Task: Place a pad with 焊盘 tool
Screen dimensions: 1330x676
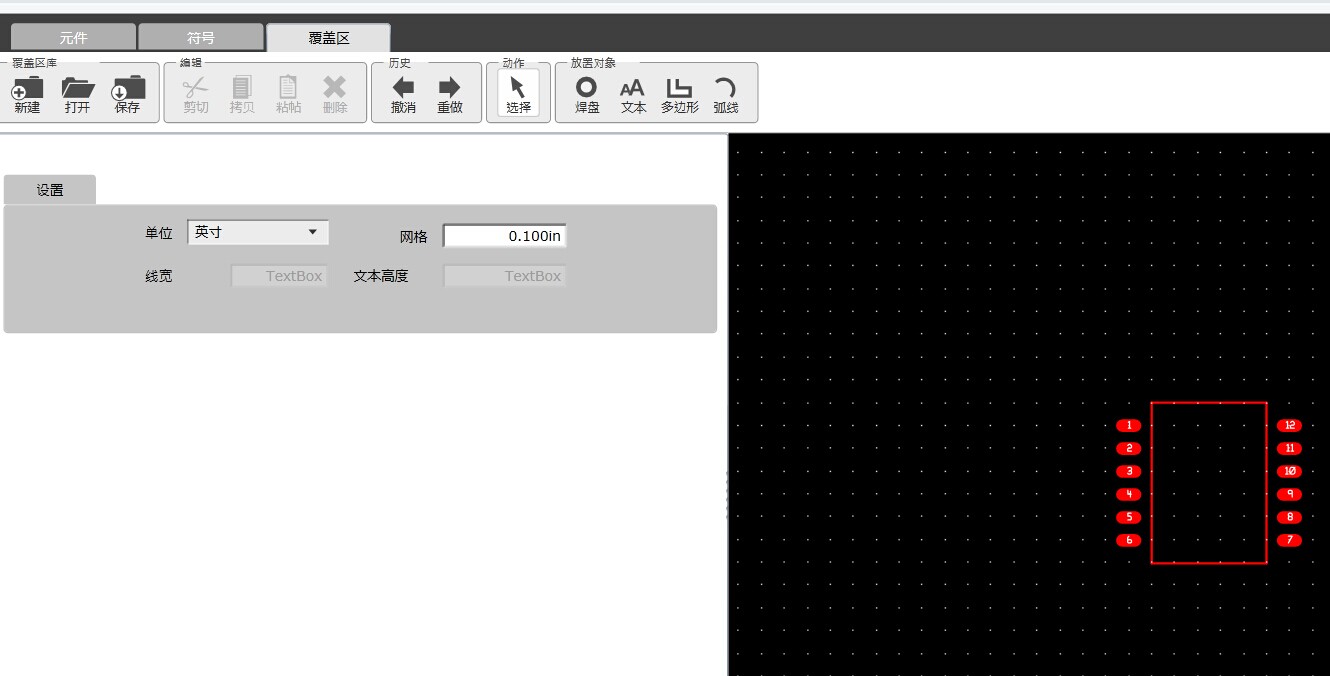Action: tap(587, 95)
